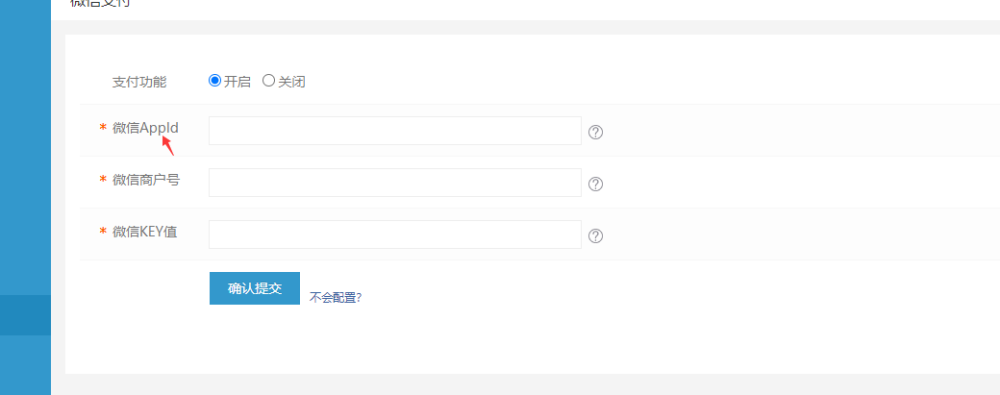Click the orange asterisk beside 微信KEY值
The width and height of the screenshot is (1000, 395).
click(x=103, y=232)
